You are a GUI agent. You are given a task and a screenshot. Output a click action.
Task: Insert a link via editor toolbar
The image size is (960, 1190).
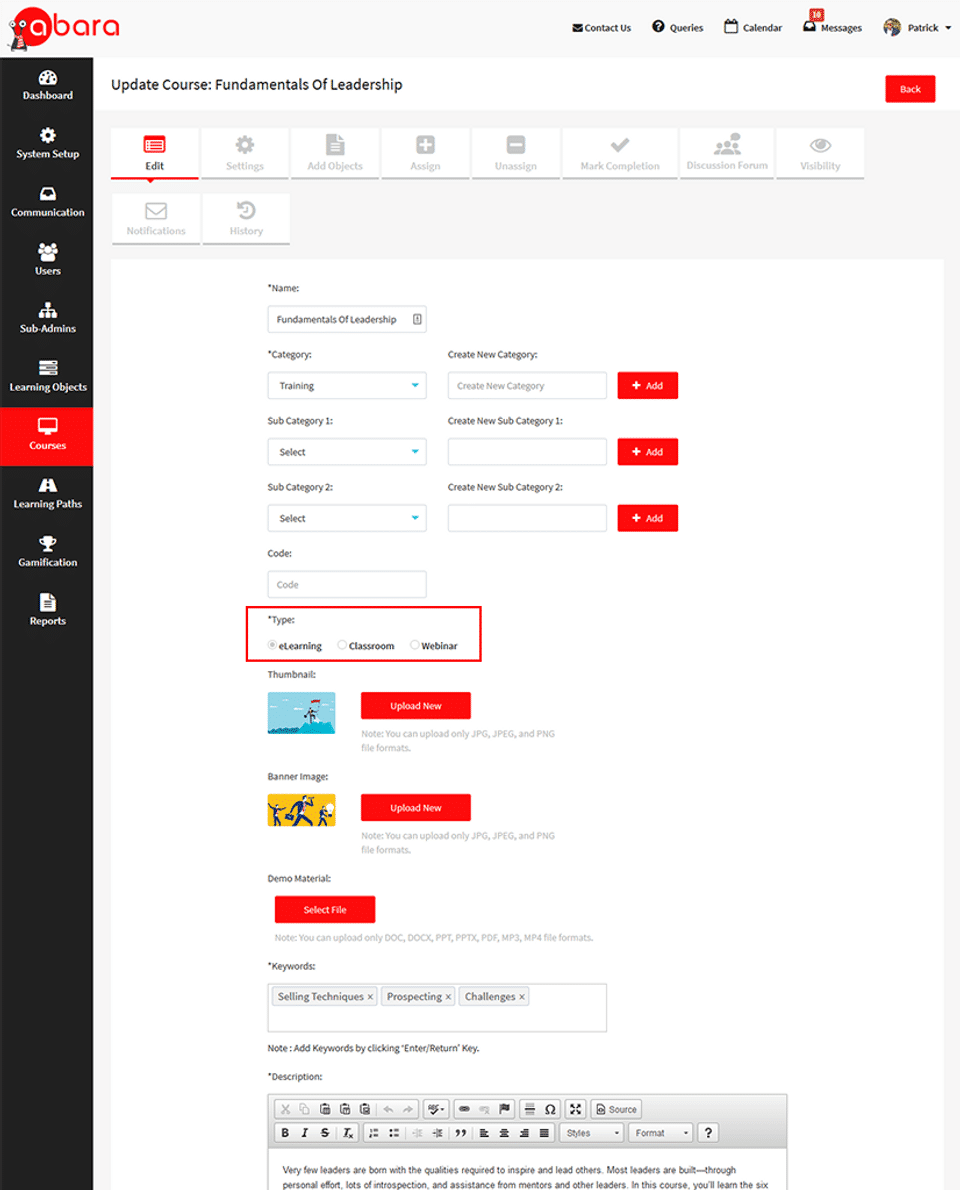click(x=464, y=1109)
